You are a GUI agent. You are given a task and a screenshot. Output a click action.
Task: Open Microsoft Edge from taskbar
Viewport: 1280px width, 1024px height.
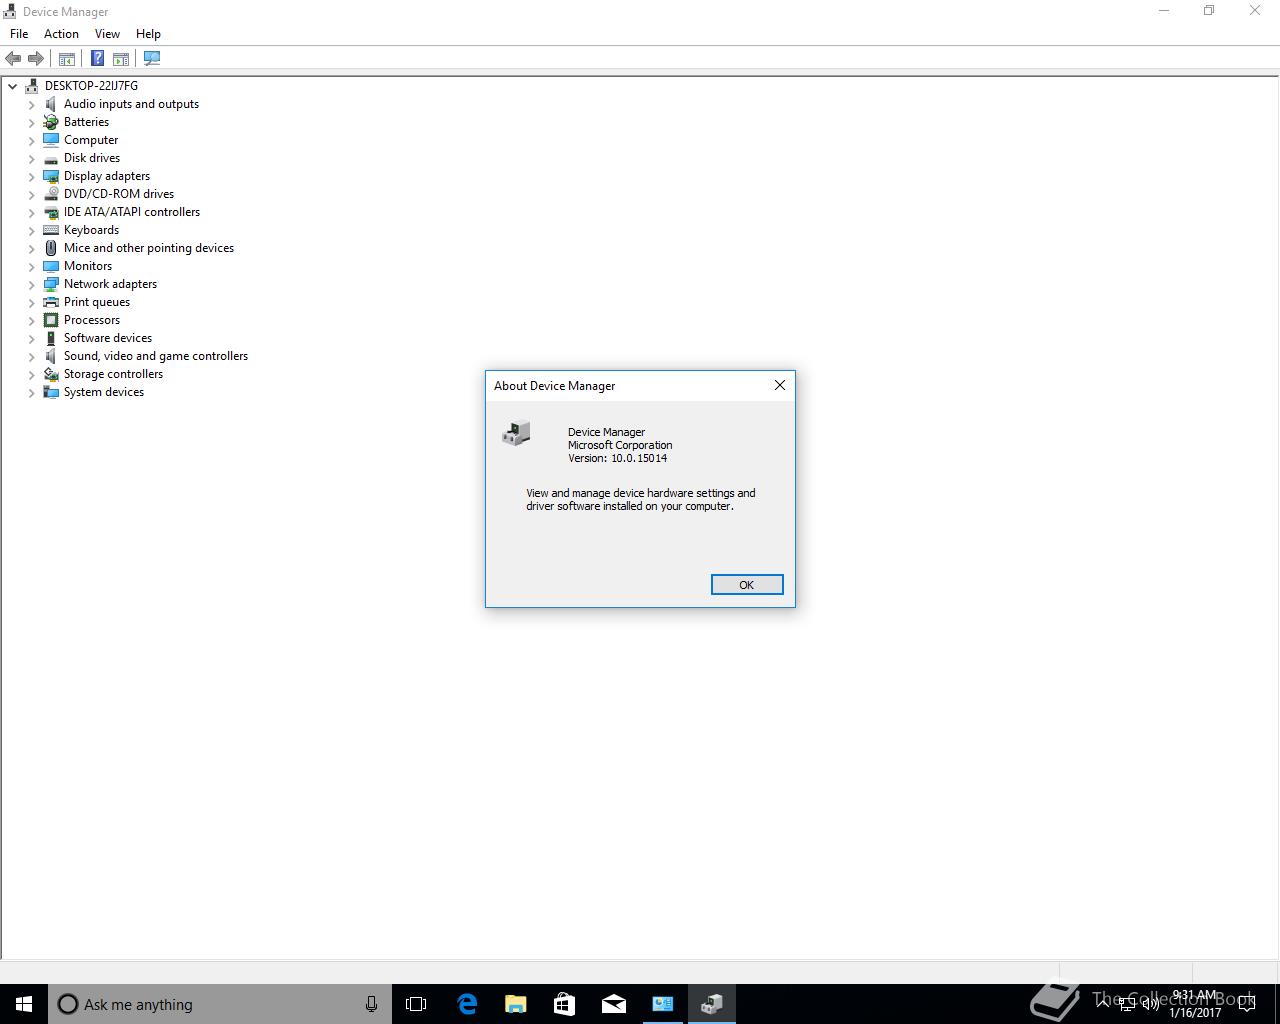tap(467, 1004)
